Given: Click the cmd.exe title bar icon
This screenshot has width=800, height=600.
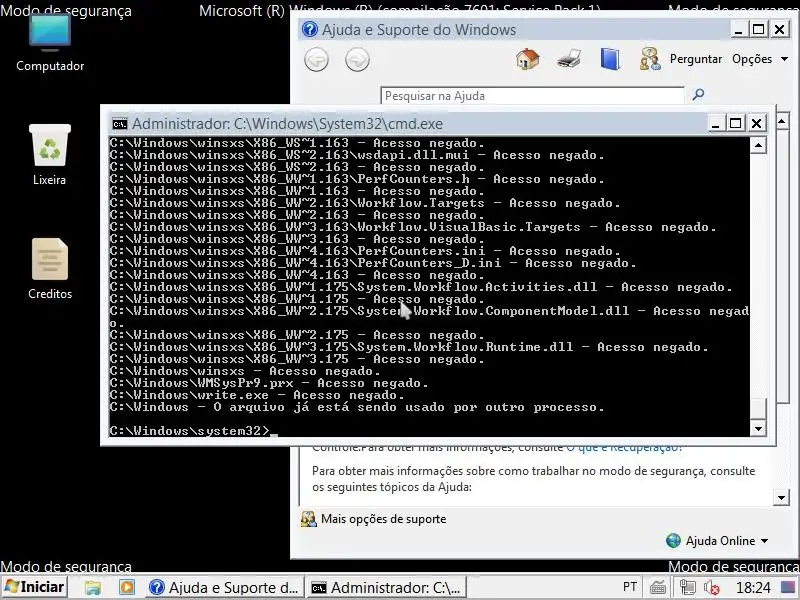Looking at the screenshot, I should pos(120,124).
